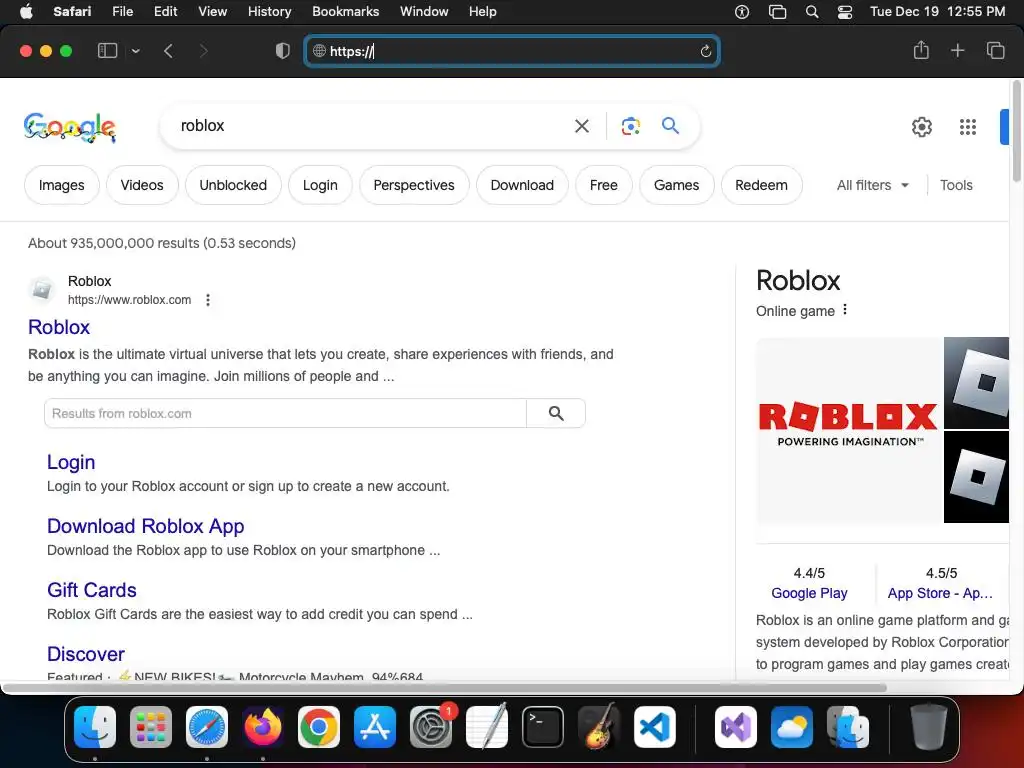
Task: Search by image with Google Lens
Action: pos(630,126)
